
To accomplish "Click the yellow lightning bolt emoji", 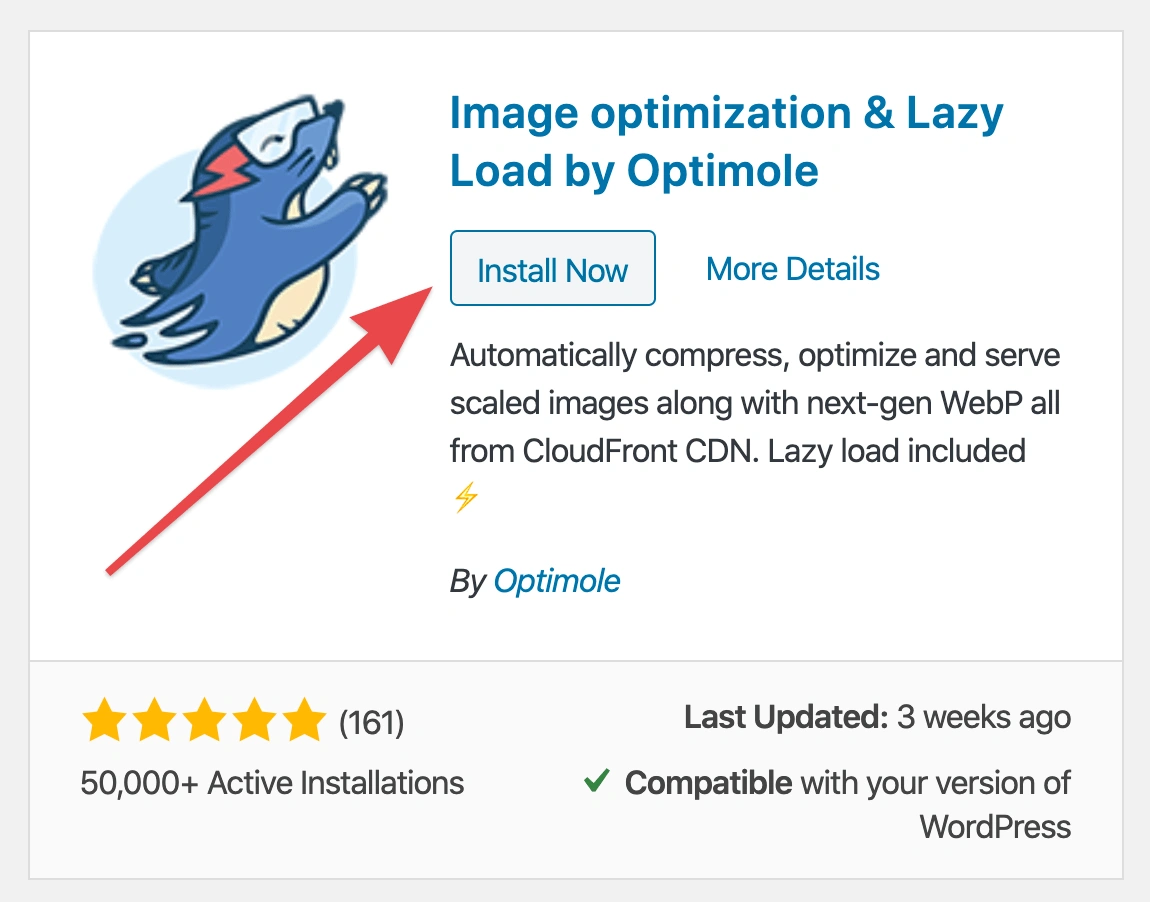I will [x=466, y=497].
